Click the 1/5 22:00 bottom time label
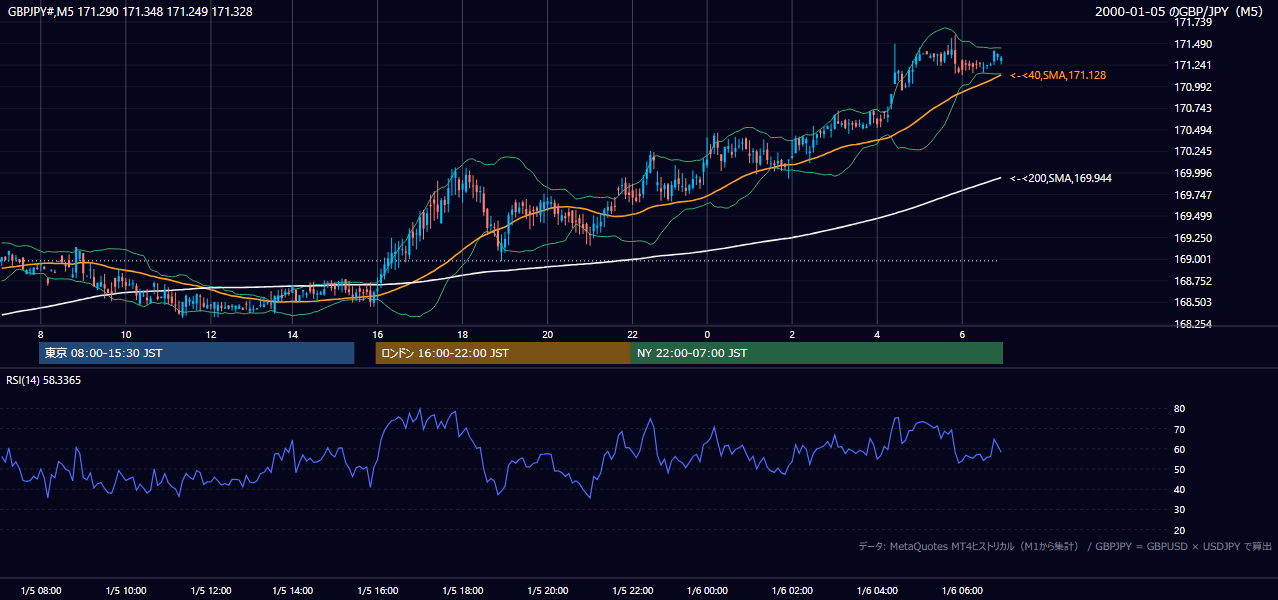 [632, 591]
